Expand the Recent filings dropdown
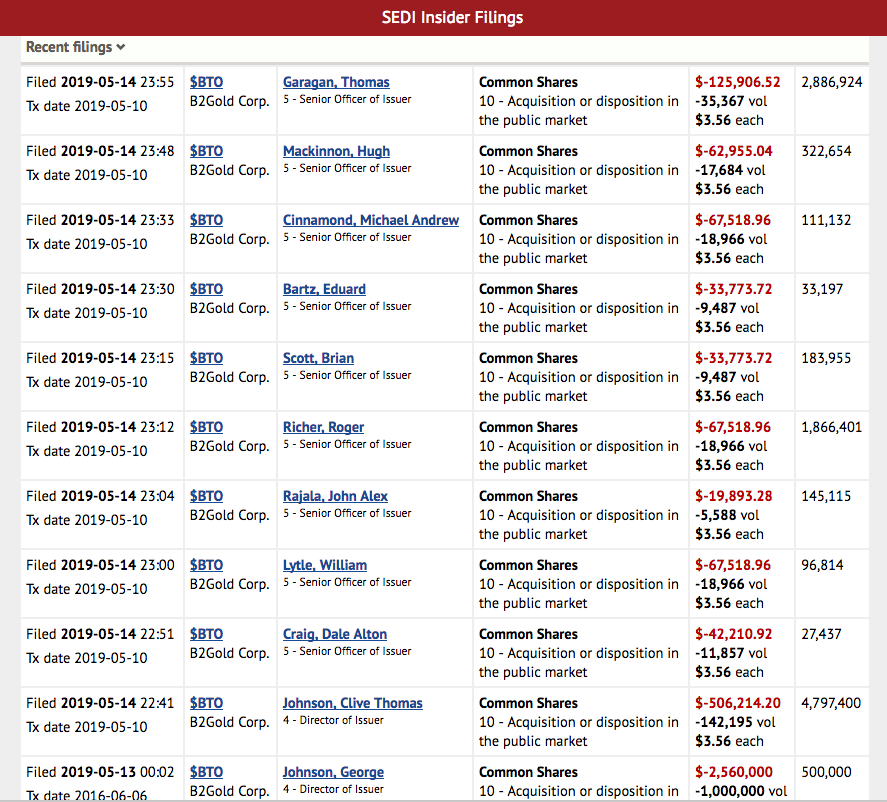This screenshot has width=887, height=802. click(76, 47)
